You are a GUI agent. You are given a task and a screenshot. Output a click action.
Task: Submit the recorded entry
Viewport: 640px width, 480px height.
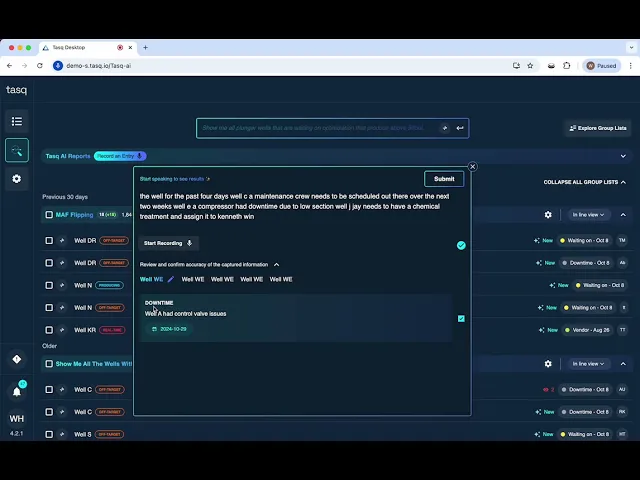(x=444, y=179)
